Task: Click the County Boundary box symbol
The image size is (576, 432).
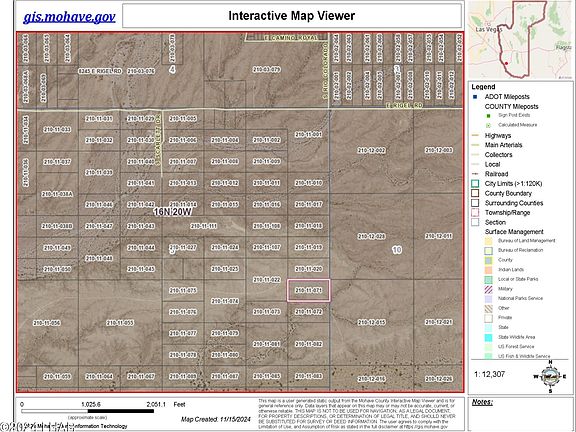Action: [x=475, y=193]
